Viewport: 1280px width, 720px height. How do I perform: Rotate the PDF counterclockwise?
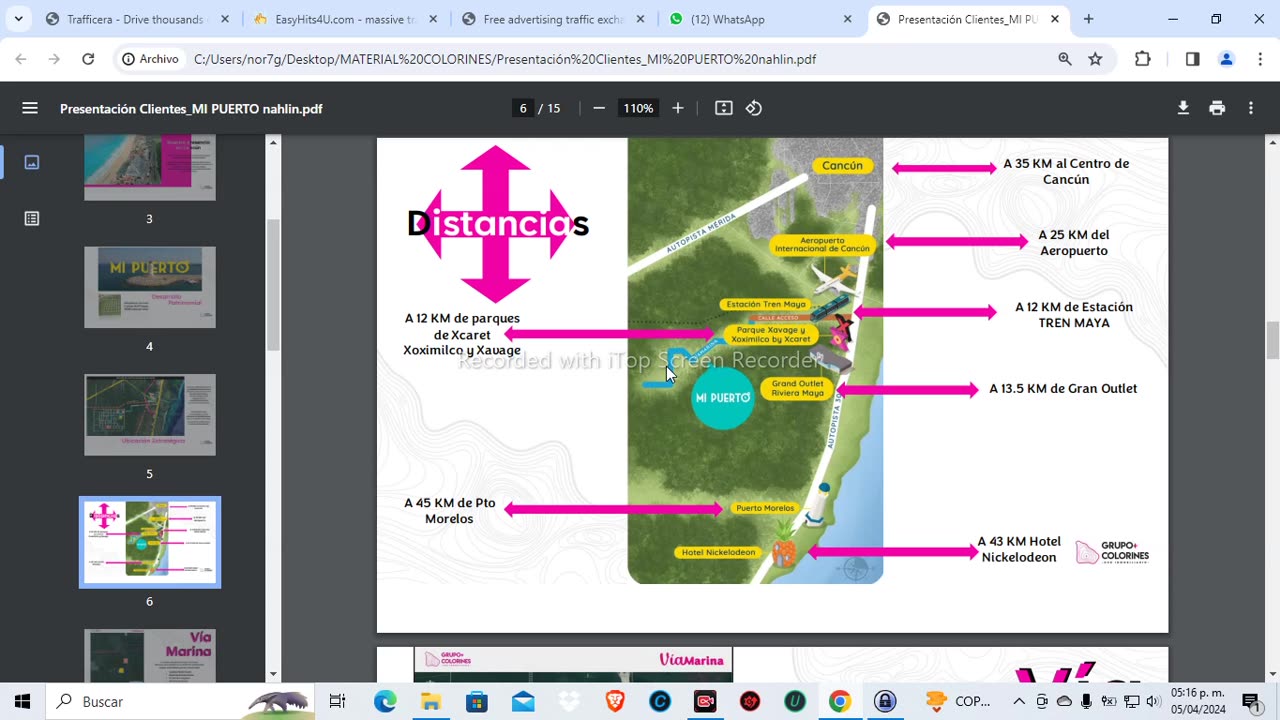click(754, 108)
